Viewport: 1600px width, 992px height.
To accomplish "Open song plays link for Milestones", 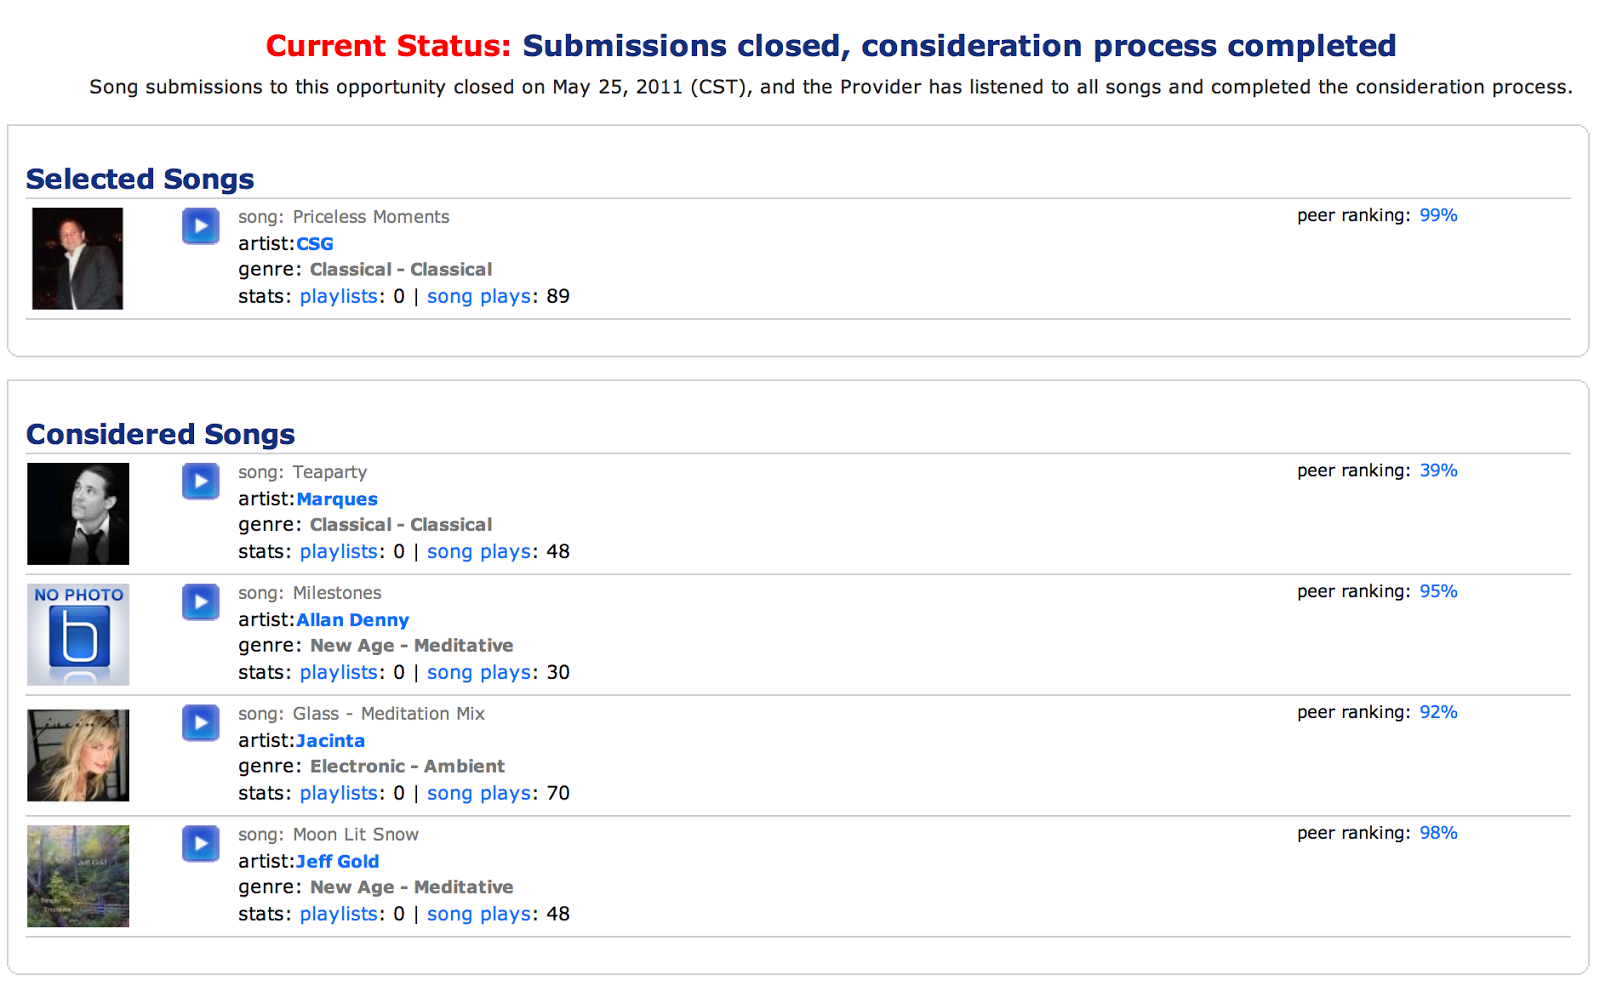I will [x=479, y=673].
